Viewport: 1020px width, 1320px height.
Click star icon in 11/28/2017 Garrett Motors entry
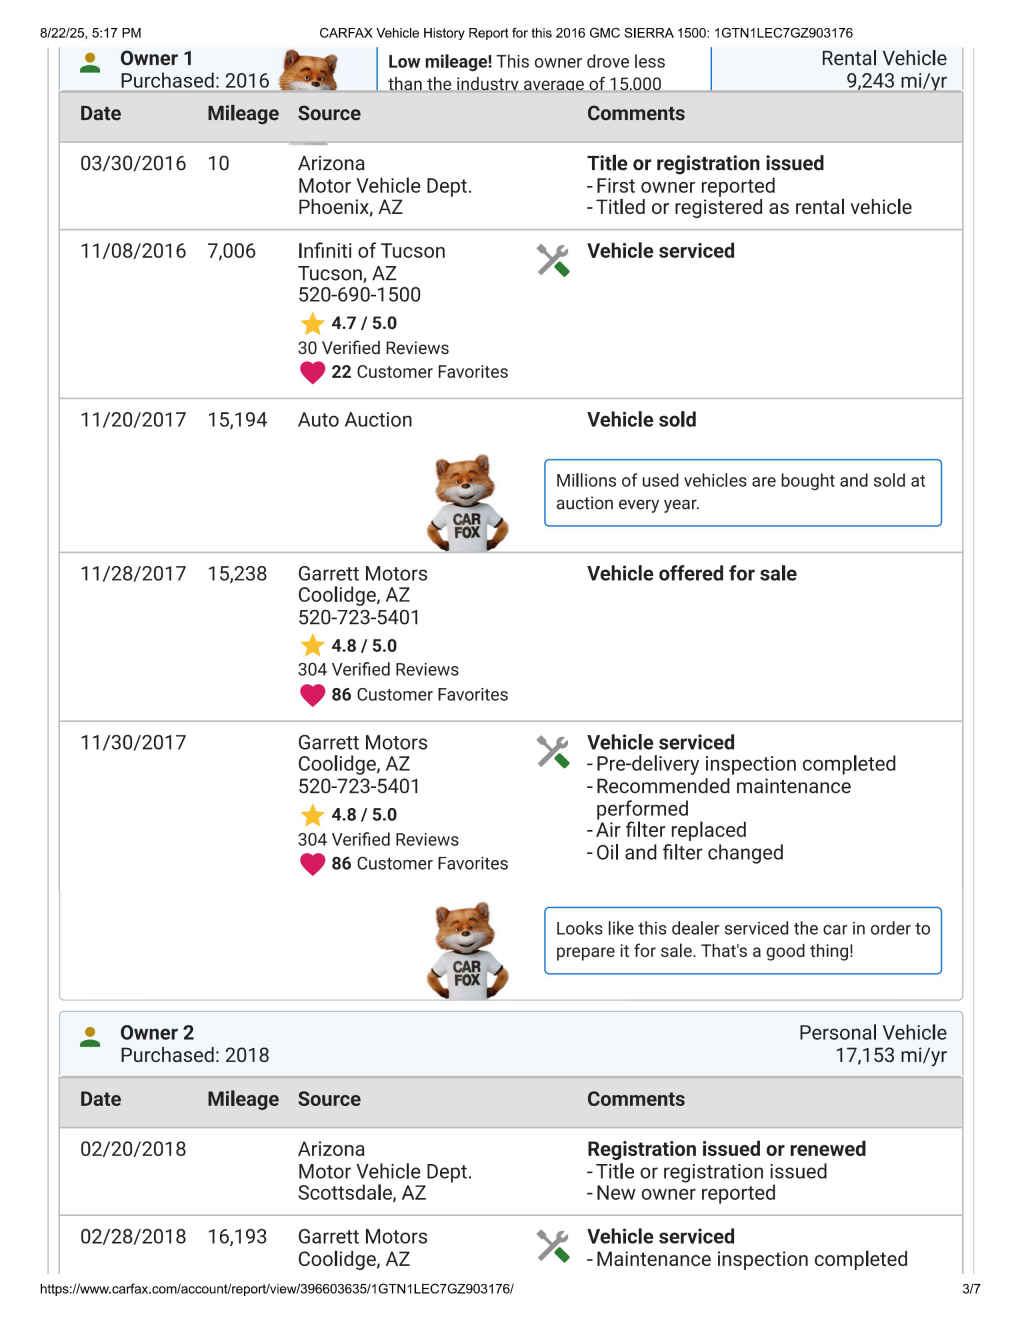tap(312, 646)
